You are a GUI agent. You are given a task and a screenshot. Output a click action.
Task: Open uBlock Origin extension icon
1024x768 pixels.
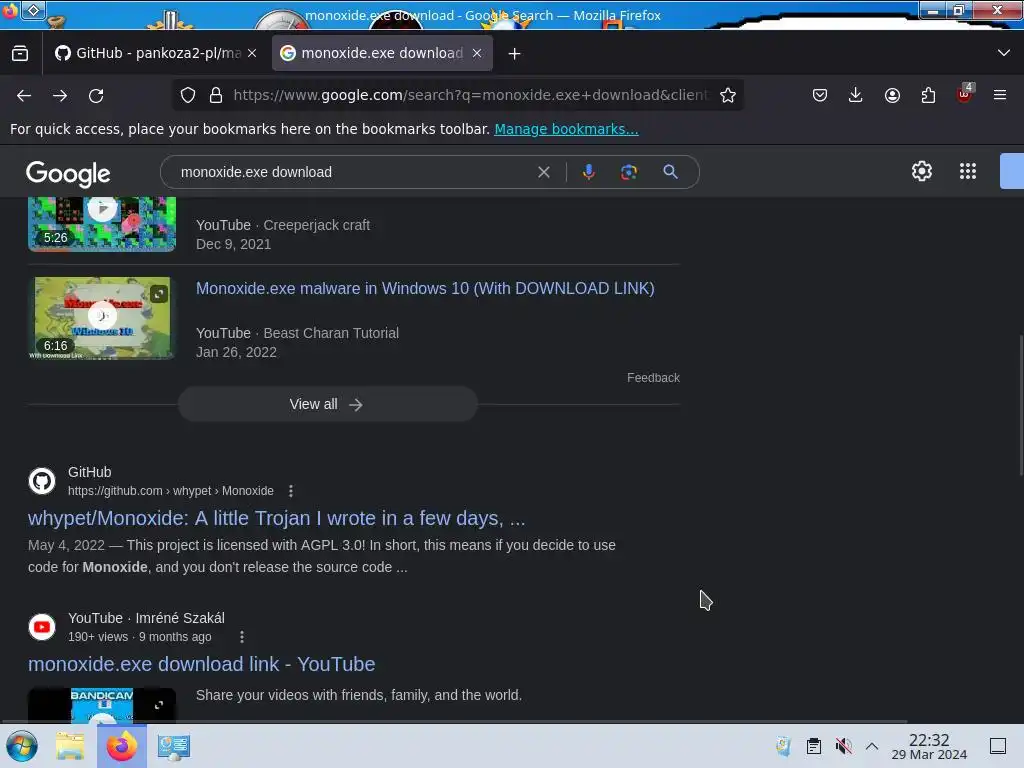[x=965, y=95]
